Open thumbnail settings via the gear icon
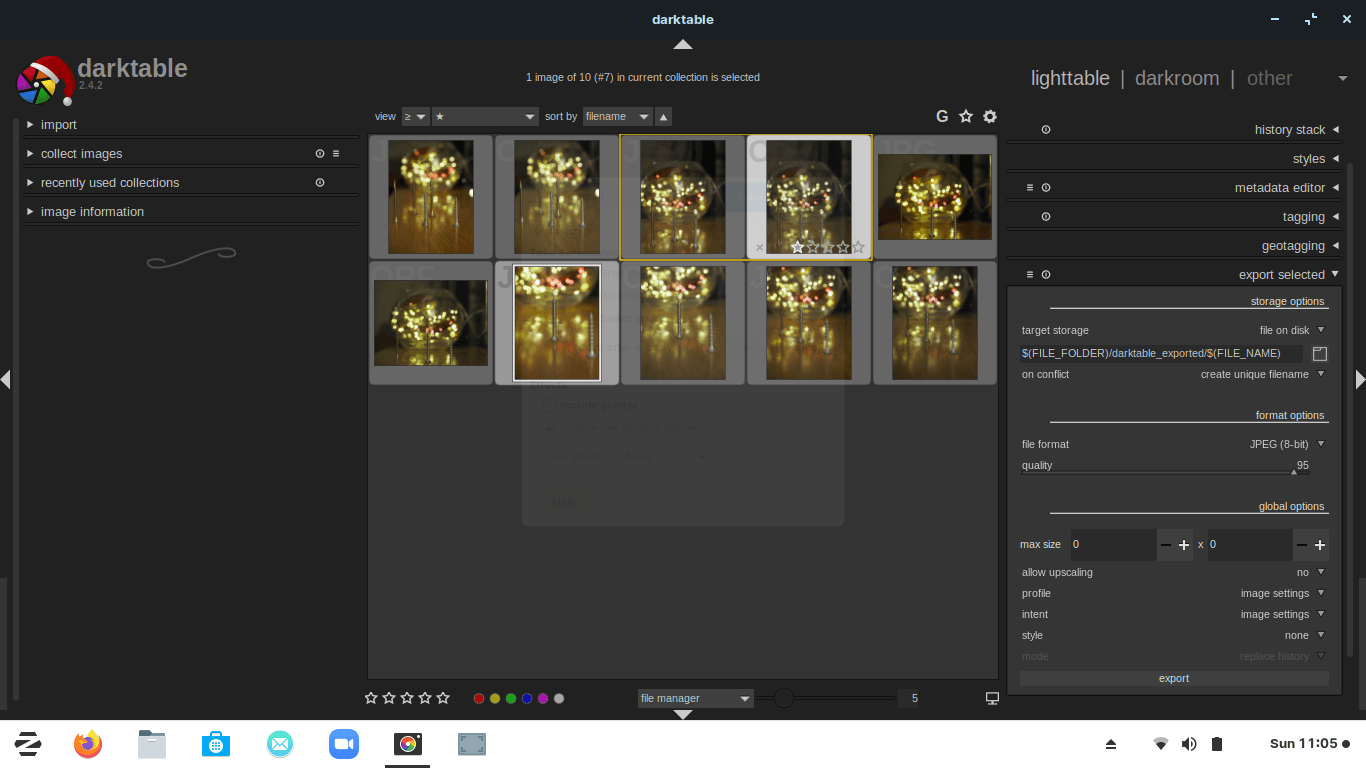Screen dimensions: 1366x768 (x=989, y=116)
